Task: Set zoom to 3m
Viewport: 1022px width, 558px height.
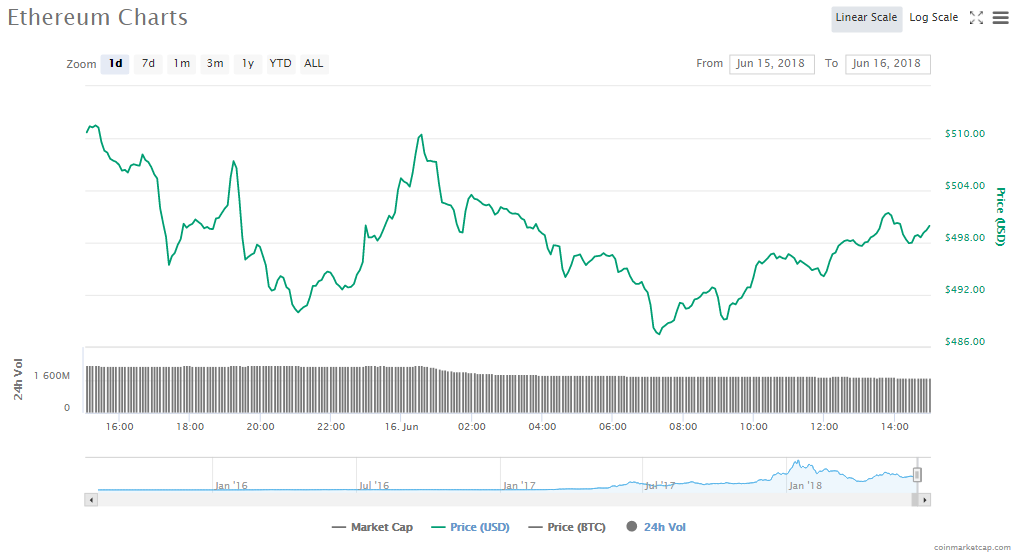Action: click(215, 64)
